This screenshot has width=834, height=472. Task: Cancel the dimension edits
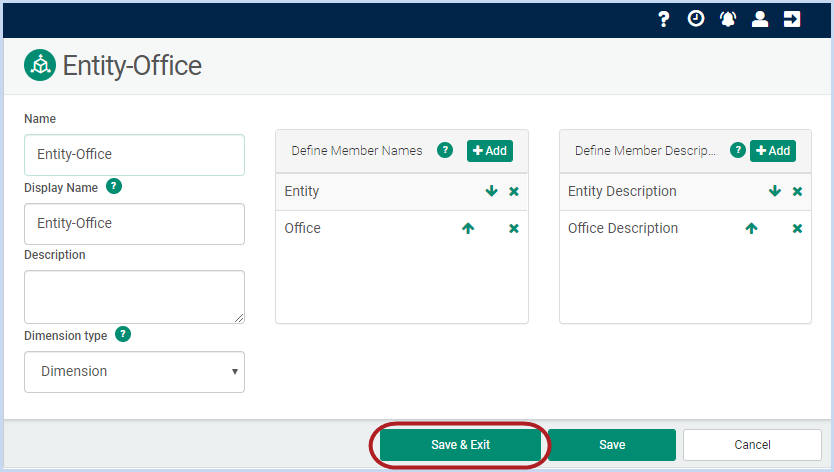pos(752,445)
